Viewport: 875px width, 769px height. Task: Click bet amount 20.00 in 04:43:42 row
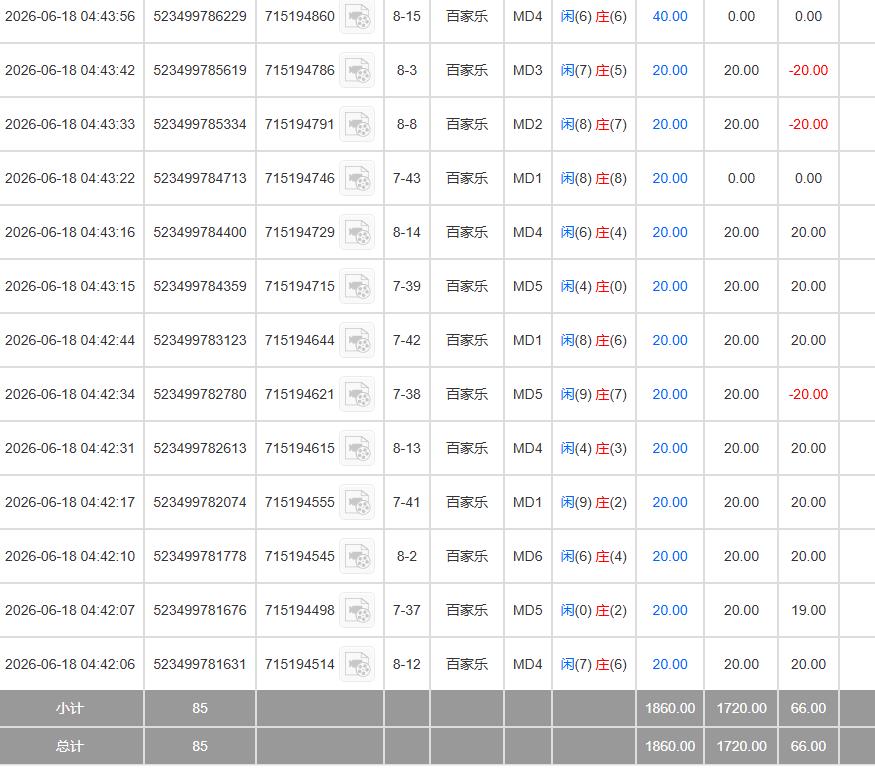click(670, 70)
